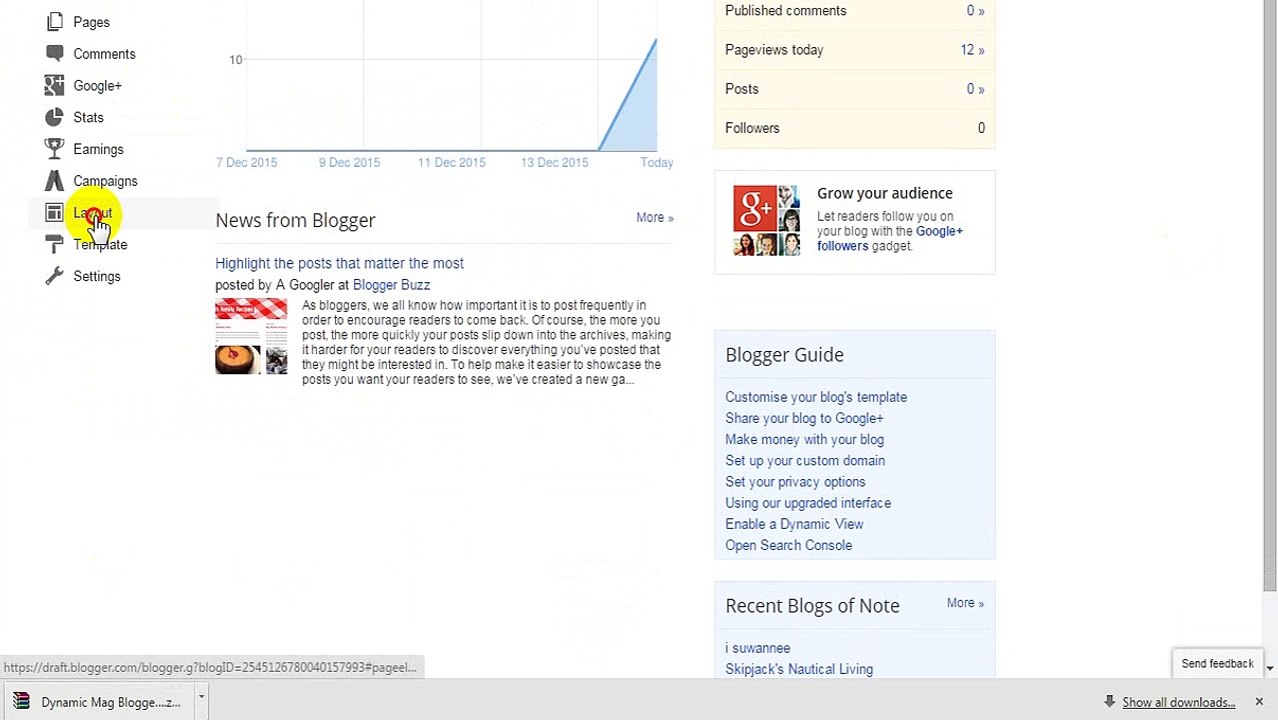1278x720 pixels.
Task: Open the Stats section
Action: (x=88, y=118)
